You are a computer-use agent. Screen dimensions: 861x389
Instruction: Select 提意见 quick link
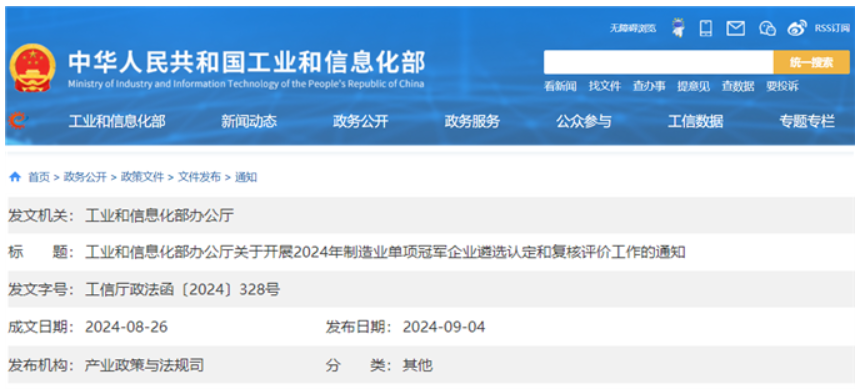pos(693,86)
